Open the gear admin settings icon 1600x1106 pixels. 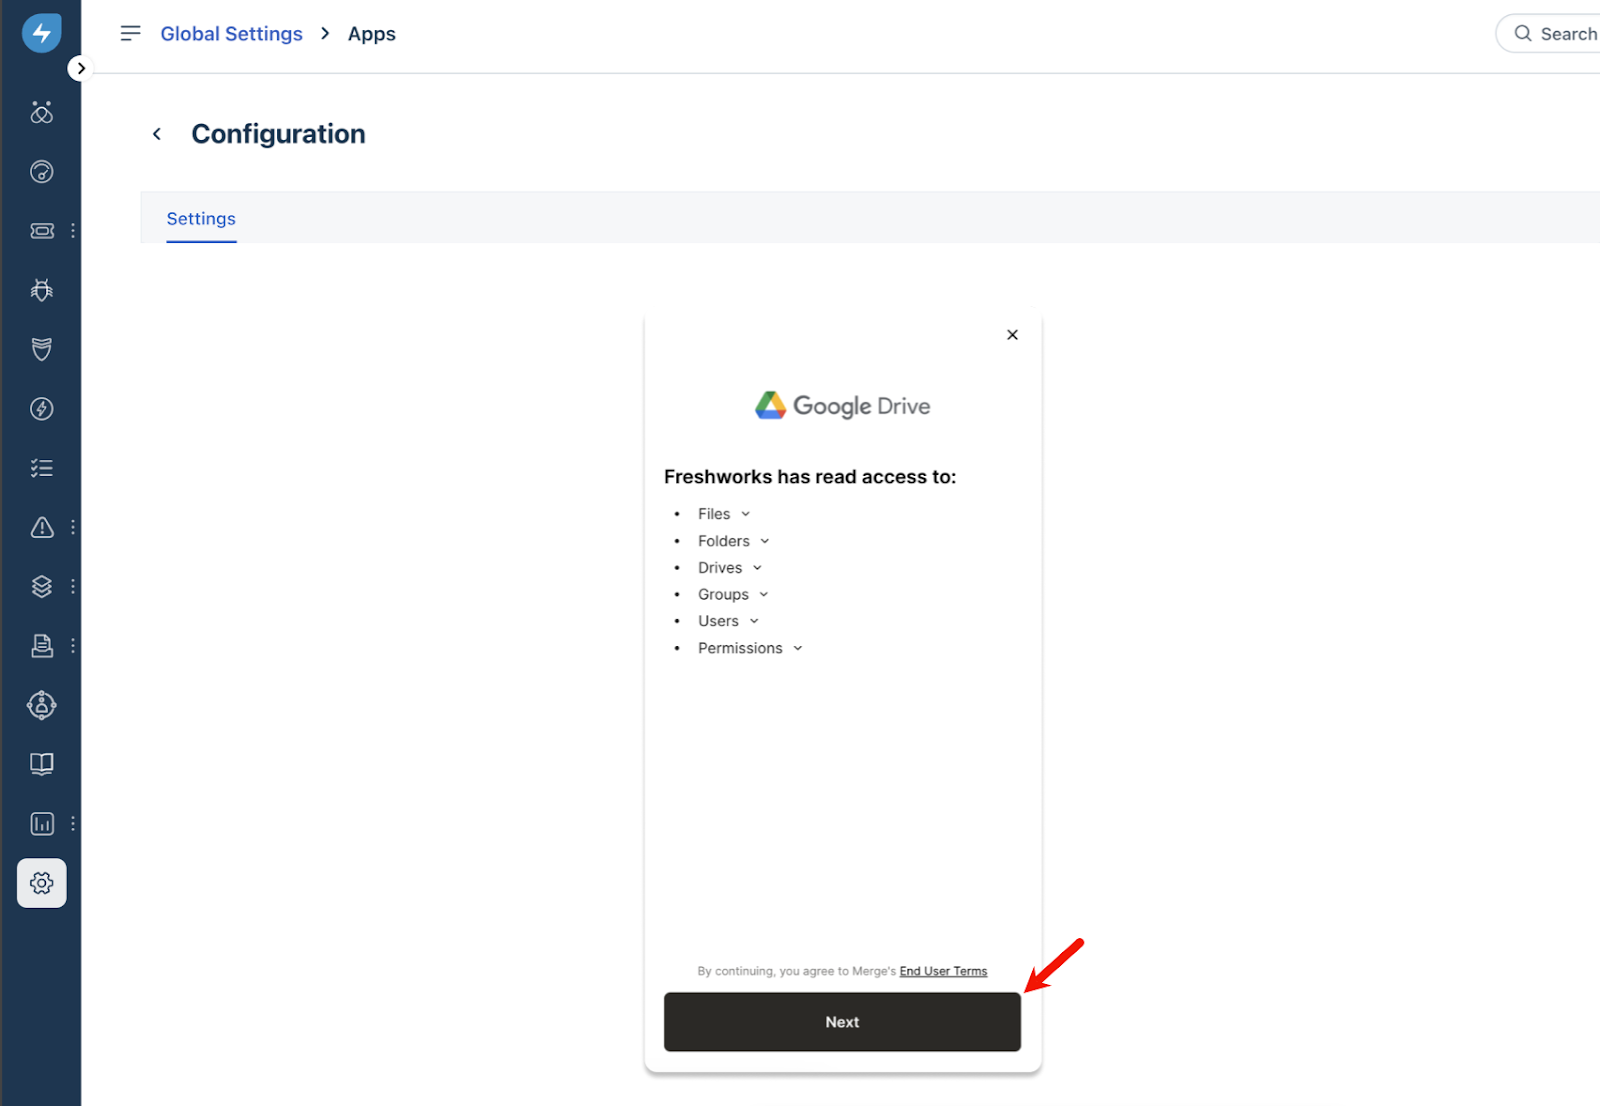click(42, 883)
